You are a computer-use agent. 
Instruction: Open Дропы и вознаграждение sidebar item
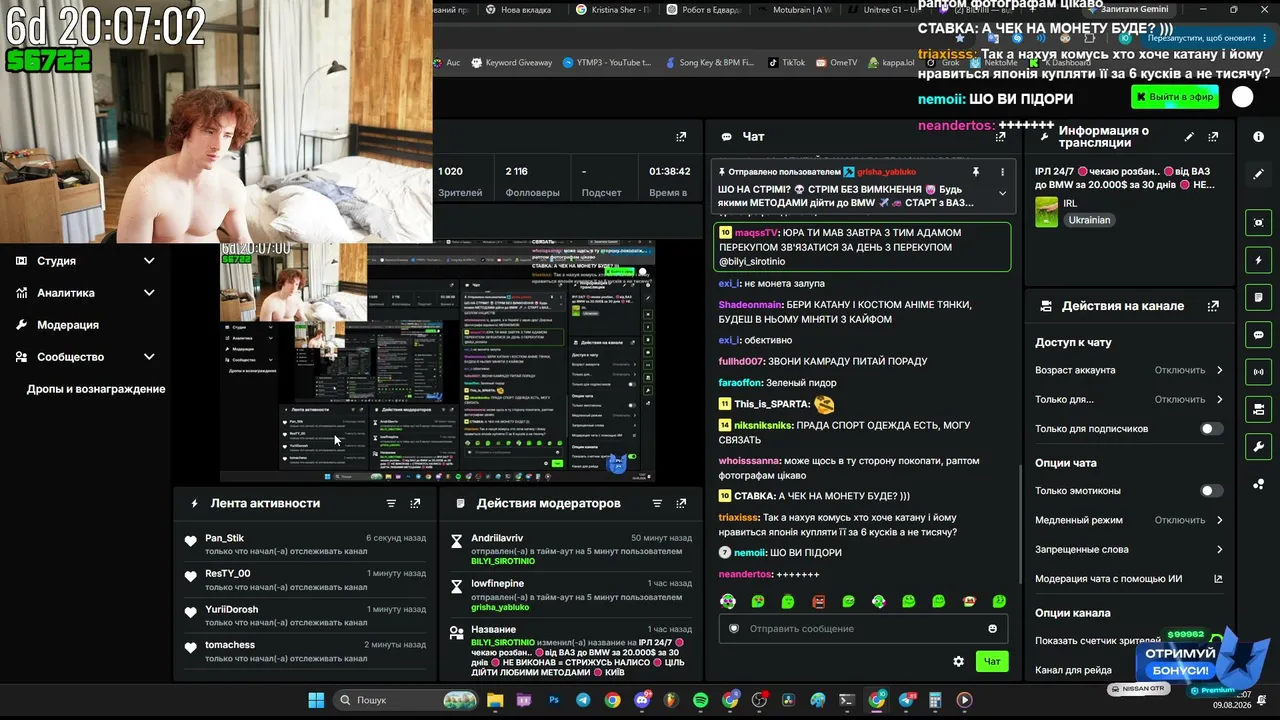coord(96,389)
